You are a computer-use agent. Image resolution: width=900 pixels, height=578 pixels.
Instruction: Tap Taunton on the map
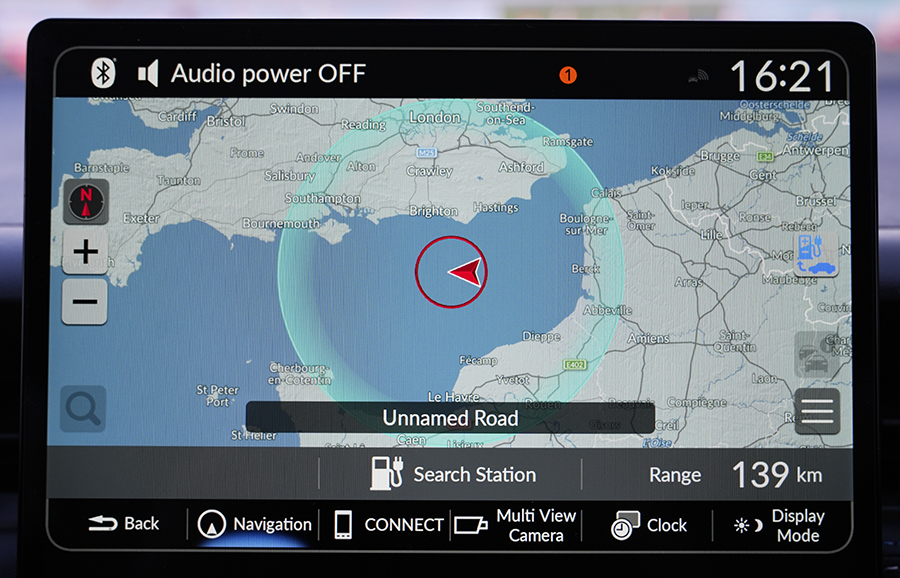179,180
